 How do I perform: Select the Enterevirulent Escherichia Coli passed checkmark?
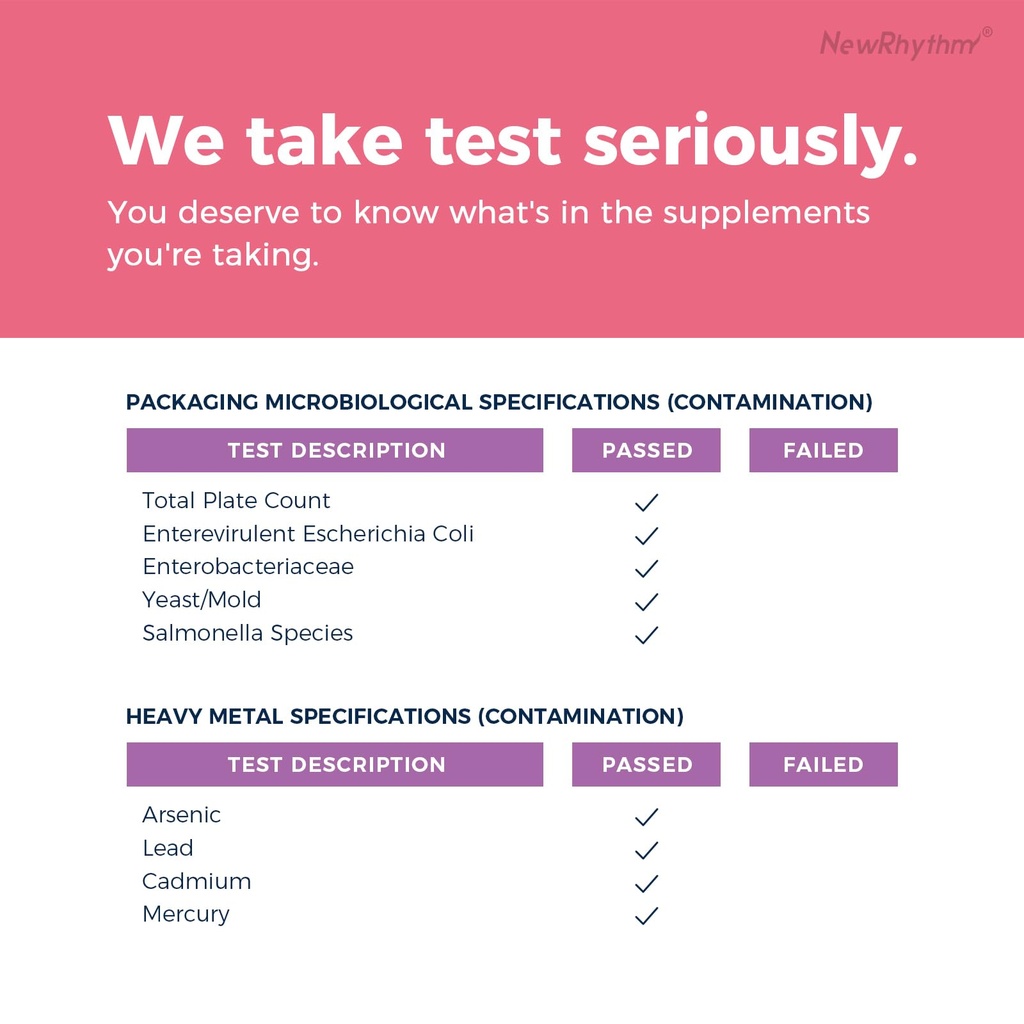click(647, 535)
